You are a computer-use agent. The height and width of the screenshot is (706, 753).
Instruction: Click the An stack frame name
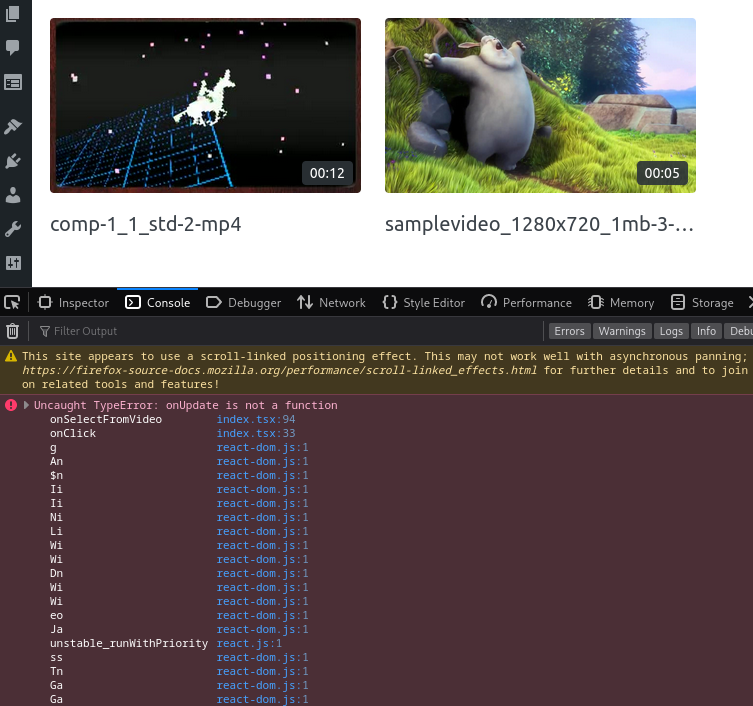pyautogui.click(x=56, y=461)
